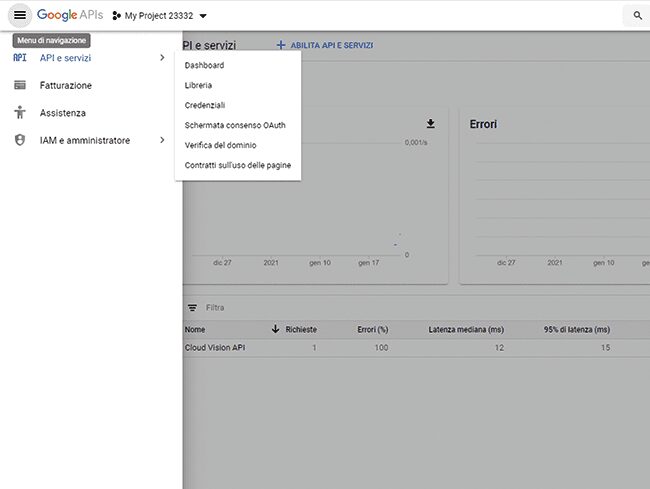Screen dimensions: 650x489
Task: Expand the API e servizi submenu chevron
Action: click(162, 58)
